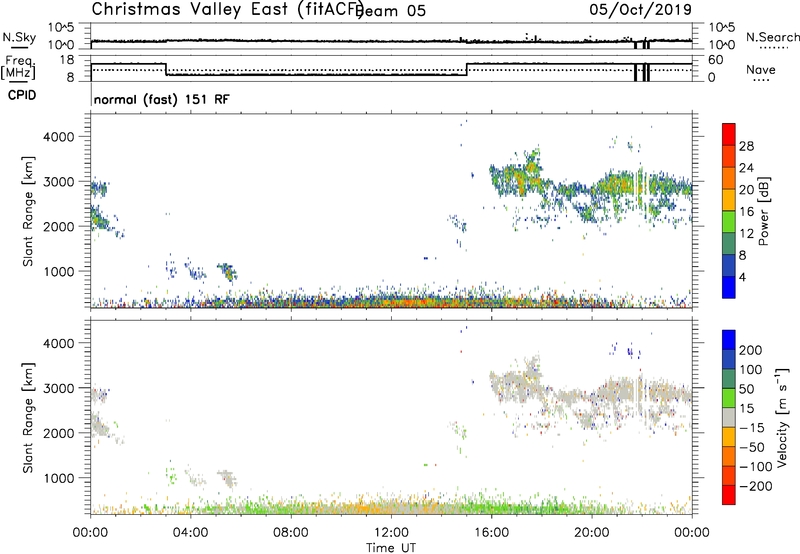Click the '08:00' time axis tick label
800x554 pixels.
click(291, 533)
